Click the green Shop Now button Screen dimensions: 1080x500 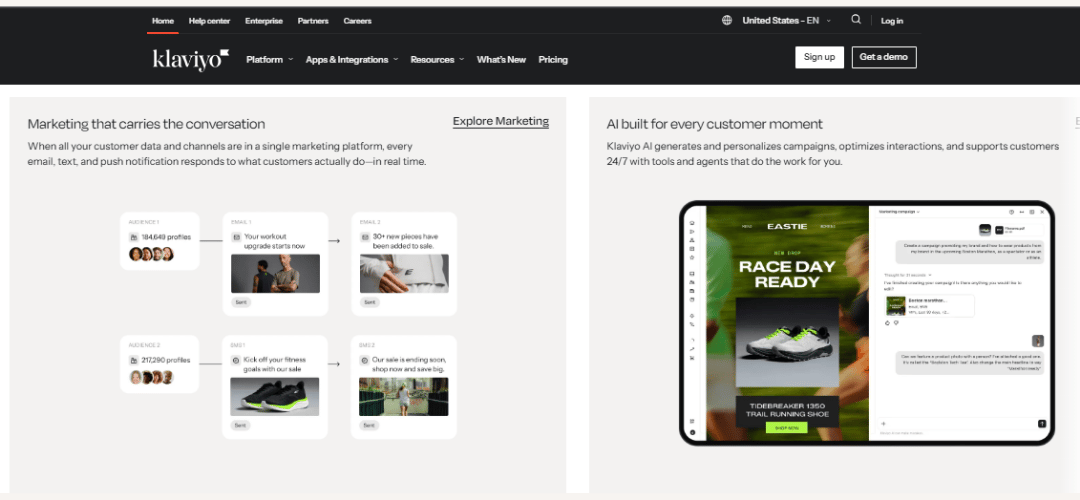pyautogui.click(x=787, y=428)
